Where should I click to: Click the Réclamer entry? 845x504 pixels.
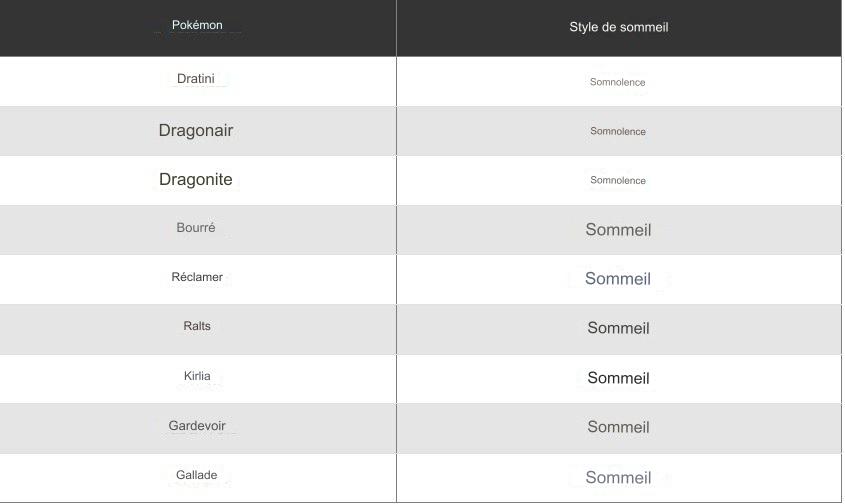[x=197, y=277]
